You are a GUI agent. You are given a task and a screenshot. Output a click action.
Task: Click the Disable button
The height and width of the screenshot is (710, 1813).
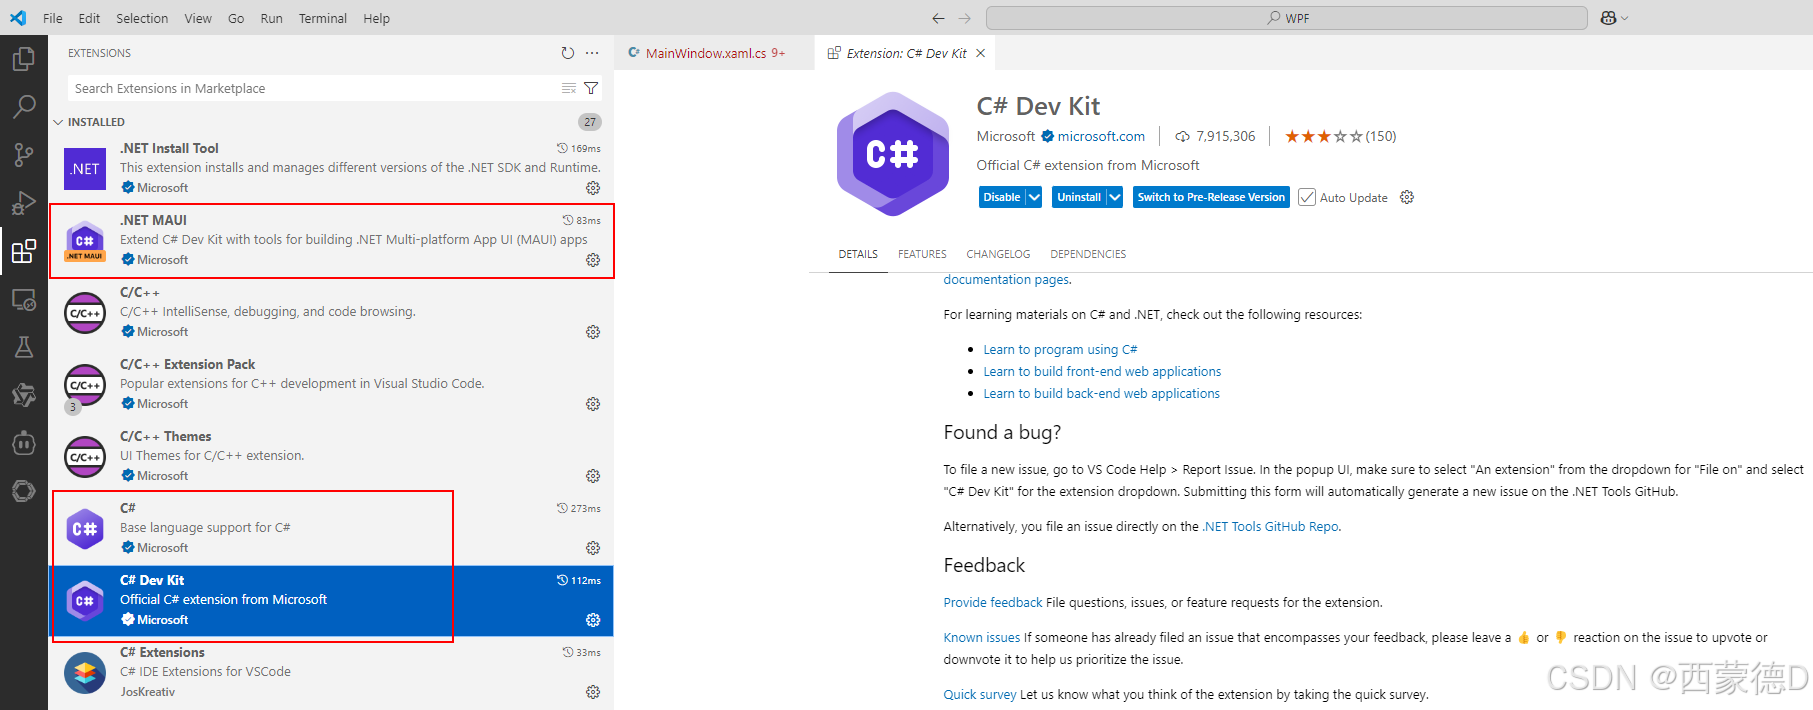[x=1002, y=197]
